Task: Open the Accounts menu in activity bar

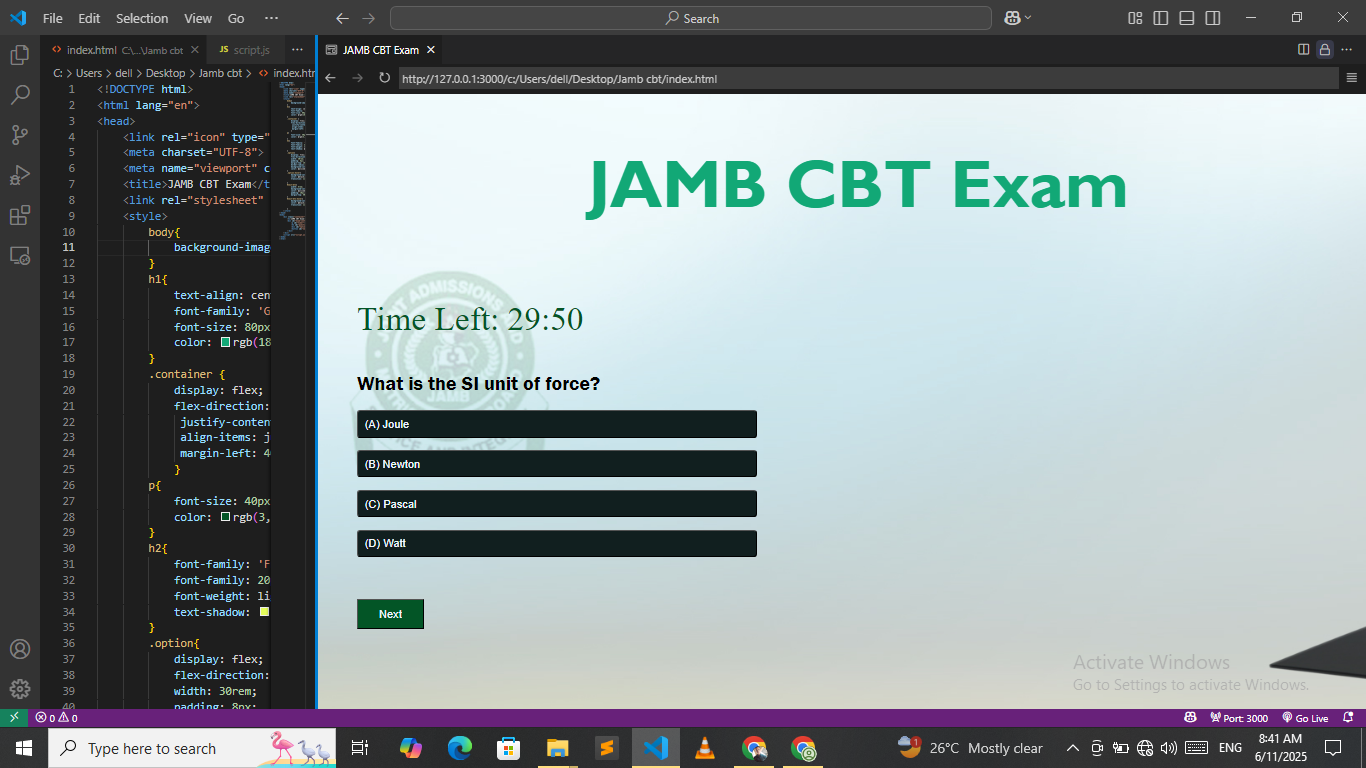Action: 20,649
